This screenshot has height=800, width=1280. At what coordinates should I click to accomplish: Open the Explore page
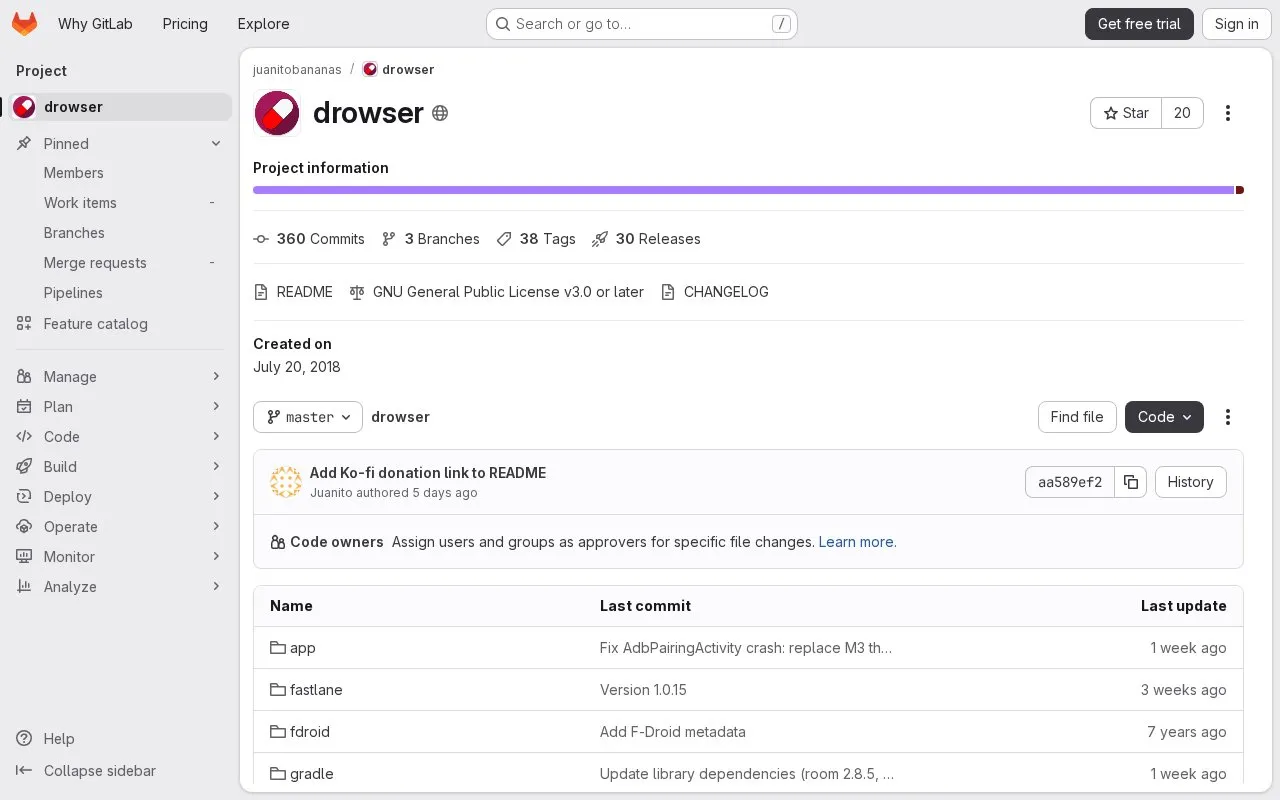coord(263,24)
